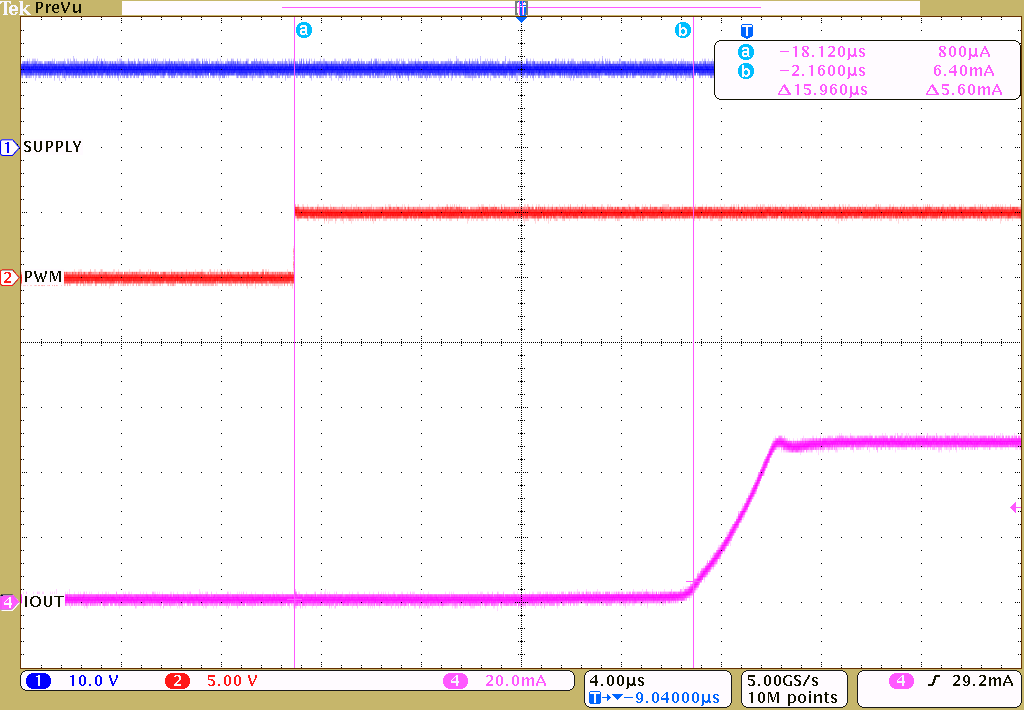Click the SUPPLY waveform label
Image resolution: width=1024 pixels, height=710 pixels.
click(52, 146)
